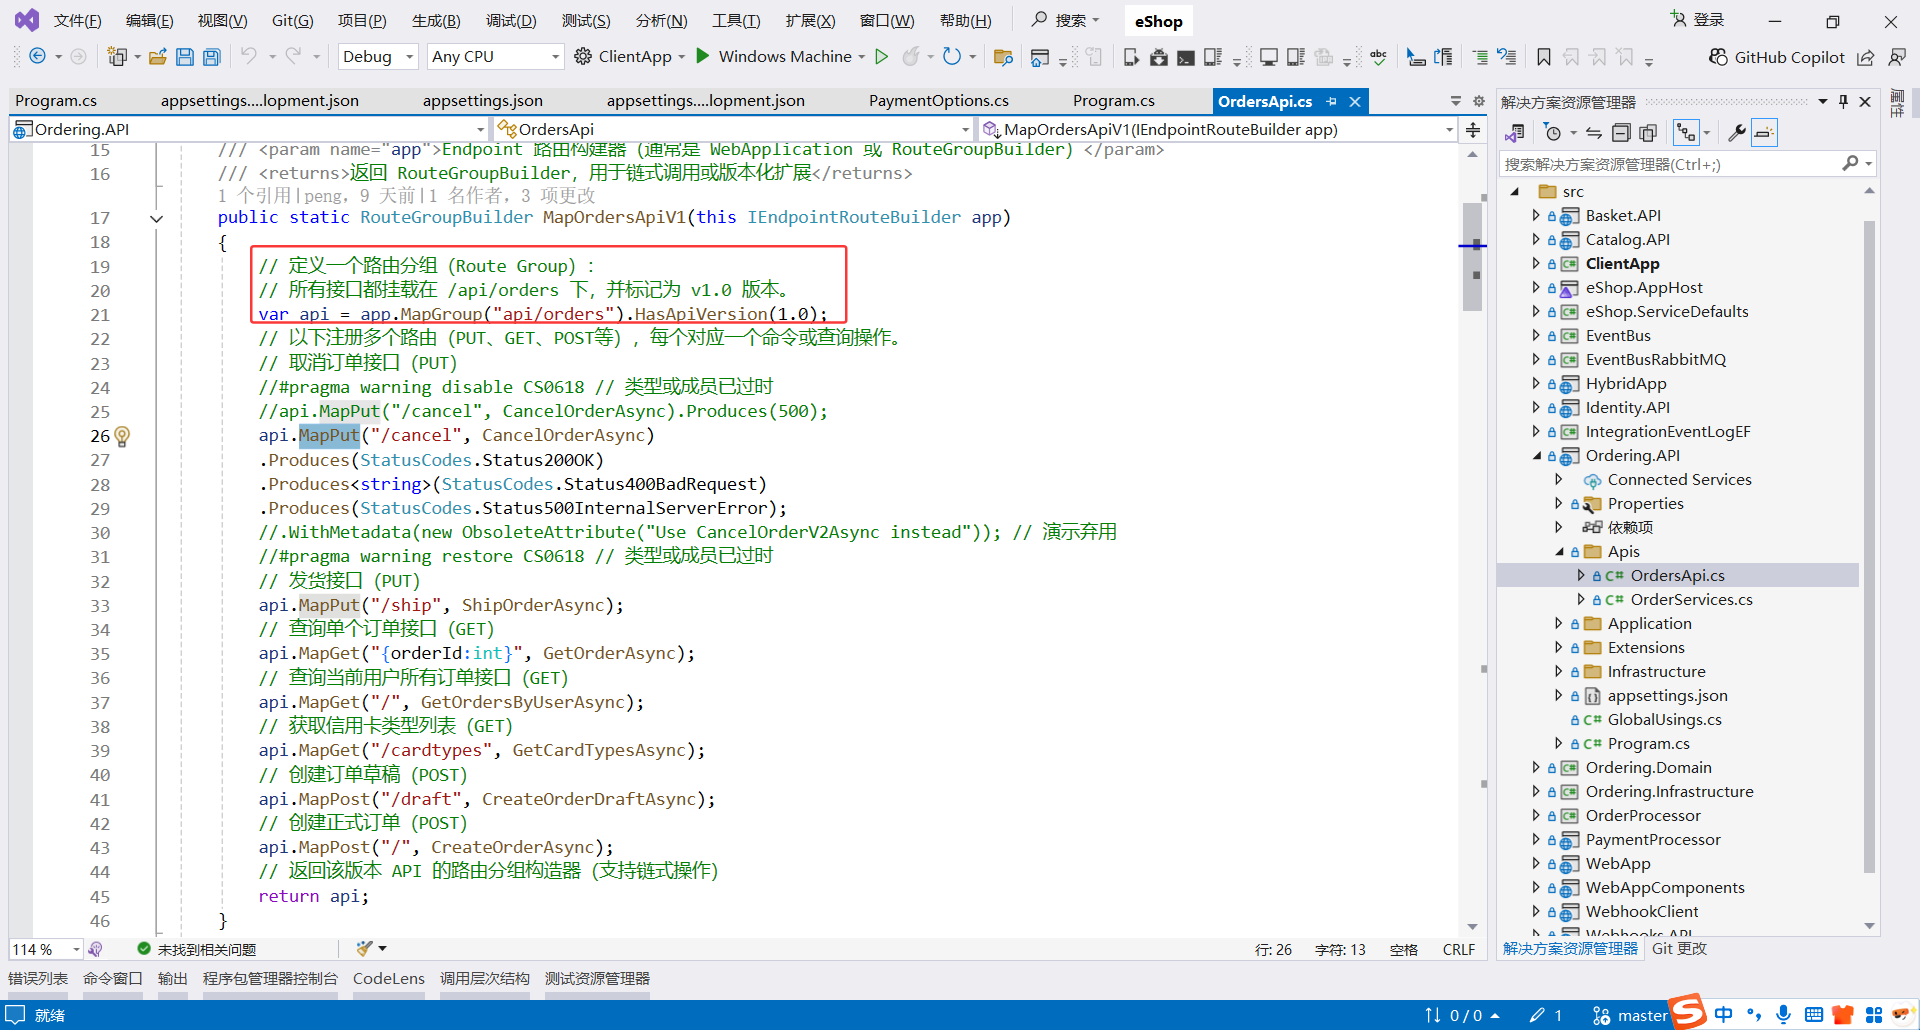Collapse All in Solution Explorer toolbar
The image size is (1920, 1030).
(1621, 133)
